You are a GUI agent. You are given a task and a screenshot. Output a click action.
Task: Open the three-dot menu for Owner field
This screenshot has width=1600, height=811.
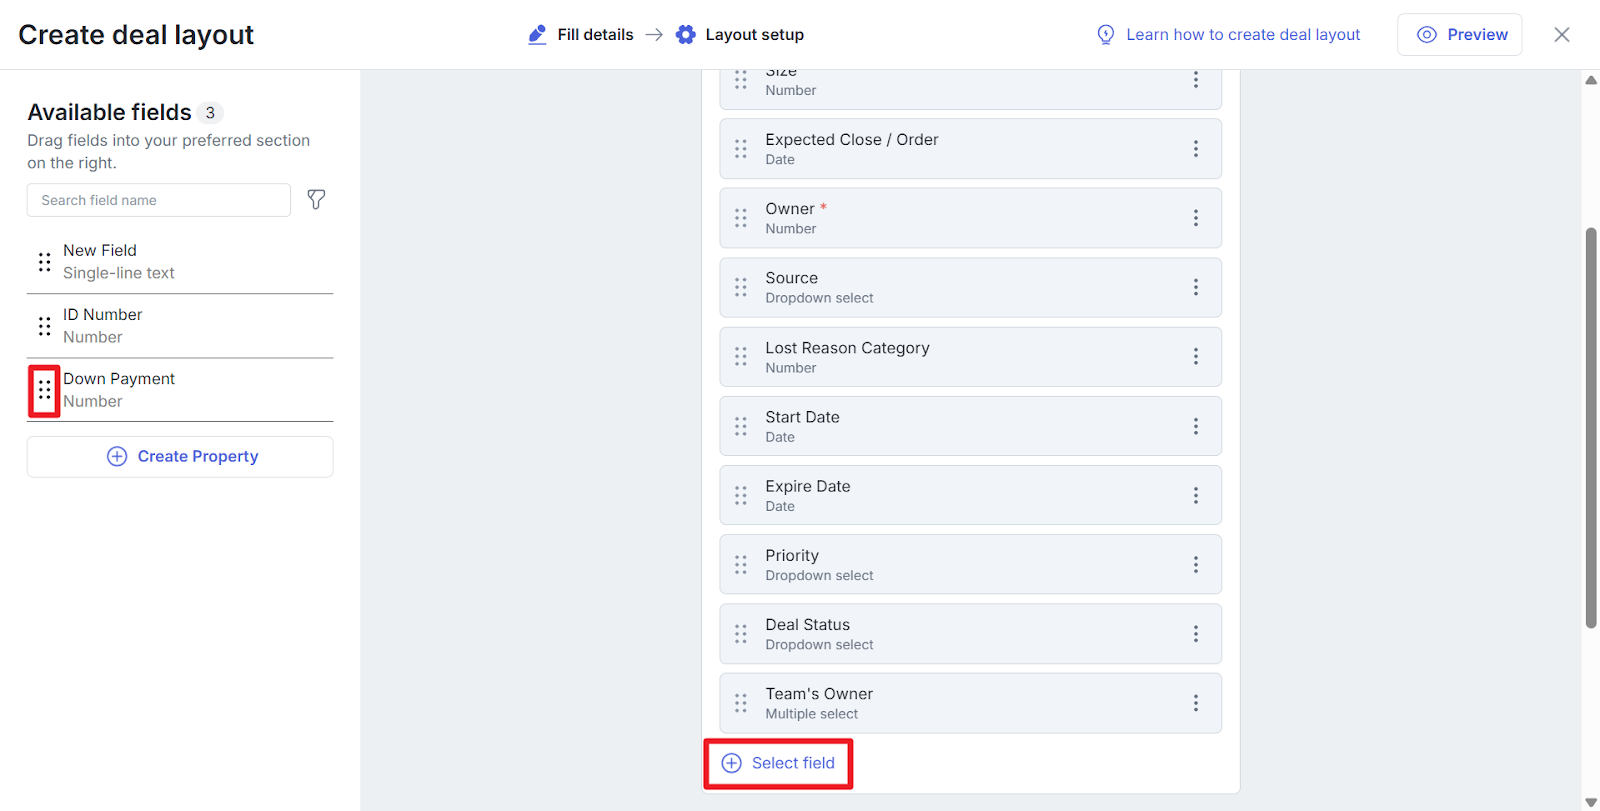click(1195, 218)
